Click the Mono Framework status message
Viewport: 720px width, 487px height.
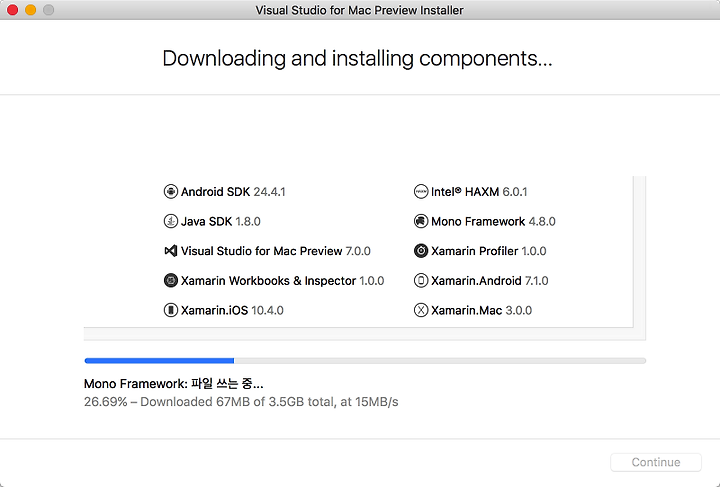coord(174,384)
